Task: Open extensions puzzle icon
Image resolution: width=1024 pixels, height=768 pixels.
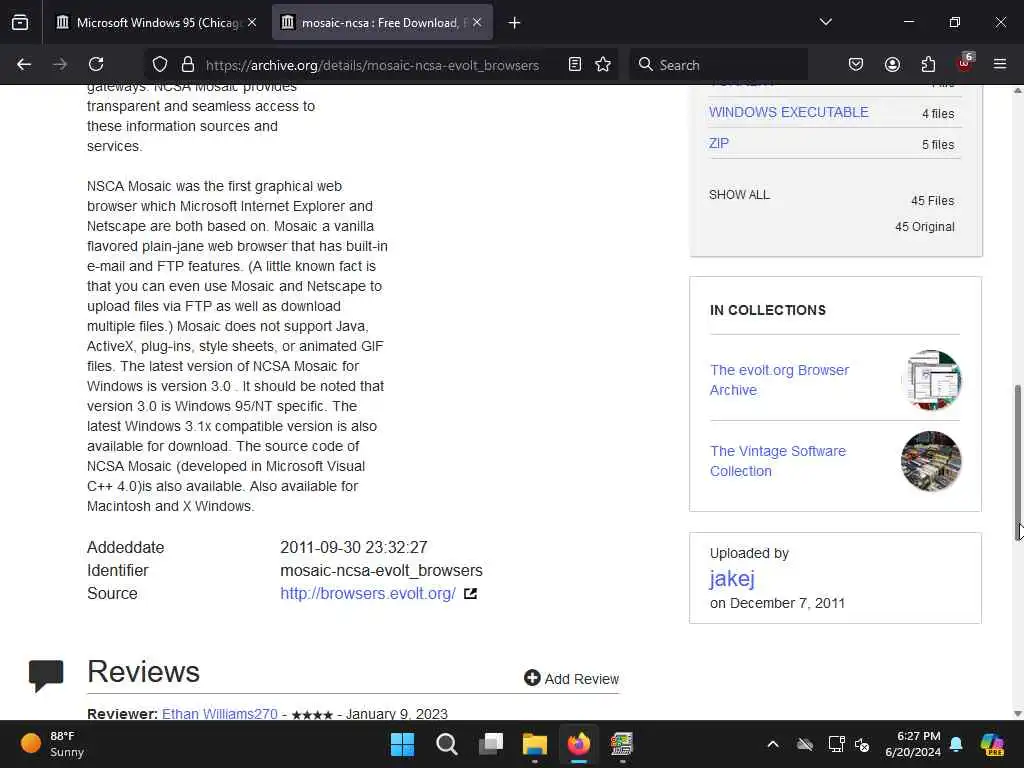Action: click(928, 64)
